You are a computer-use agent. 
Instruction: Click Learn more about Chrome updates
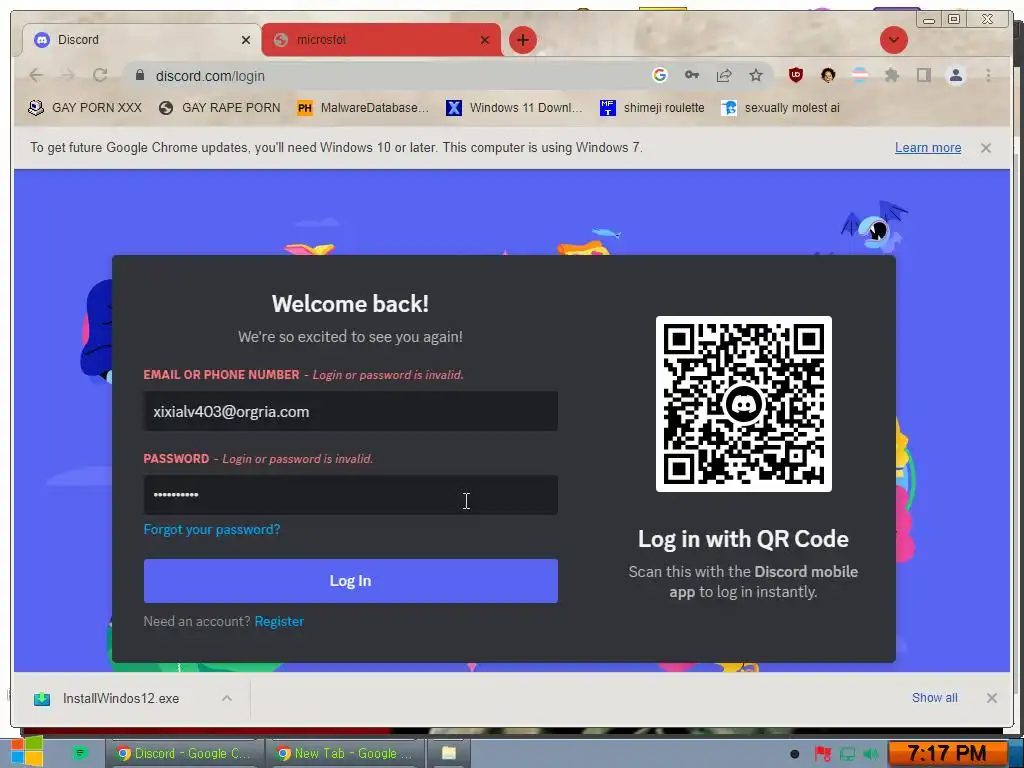click(x=927, y=148)
